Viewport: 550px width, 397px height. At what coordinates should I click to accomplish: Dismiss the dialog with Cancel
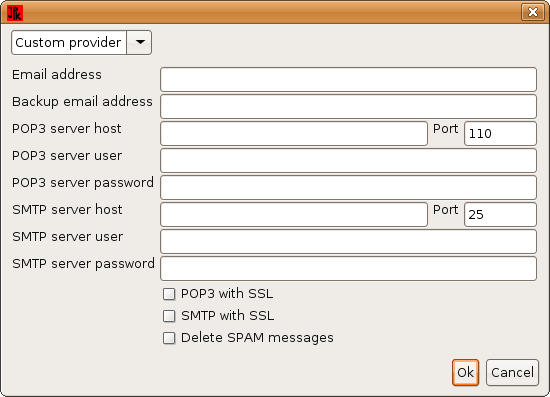[512, 372]
